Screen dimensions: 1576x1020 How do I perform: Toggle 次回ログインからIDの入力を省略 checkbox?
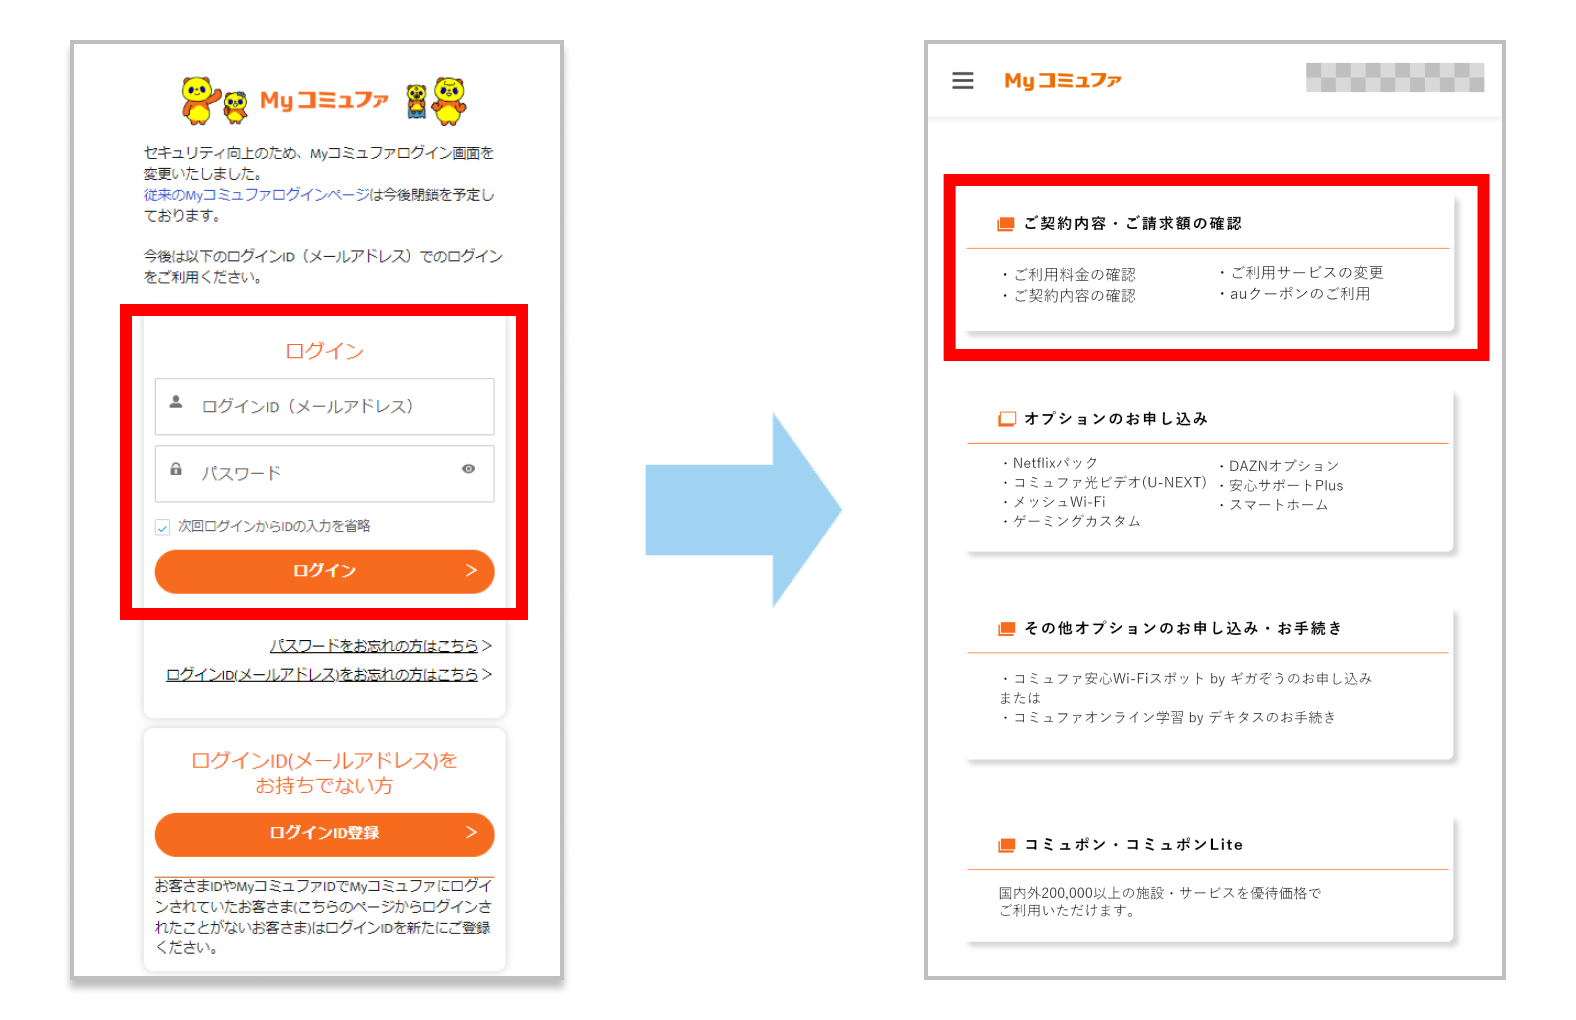(x=163, y=527)
